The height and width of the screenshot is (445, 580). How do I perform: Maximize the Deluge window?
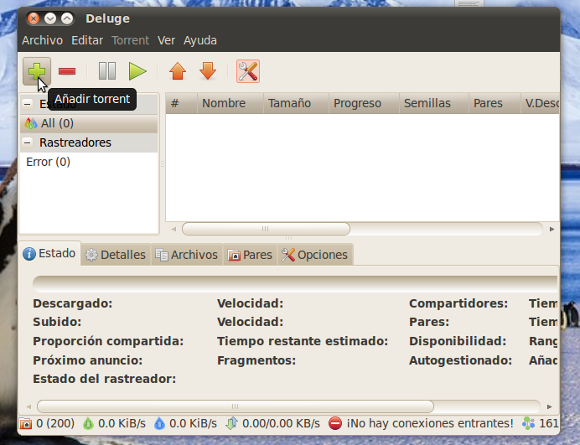[x=67, y=18]
